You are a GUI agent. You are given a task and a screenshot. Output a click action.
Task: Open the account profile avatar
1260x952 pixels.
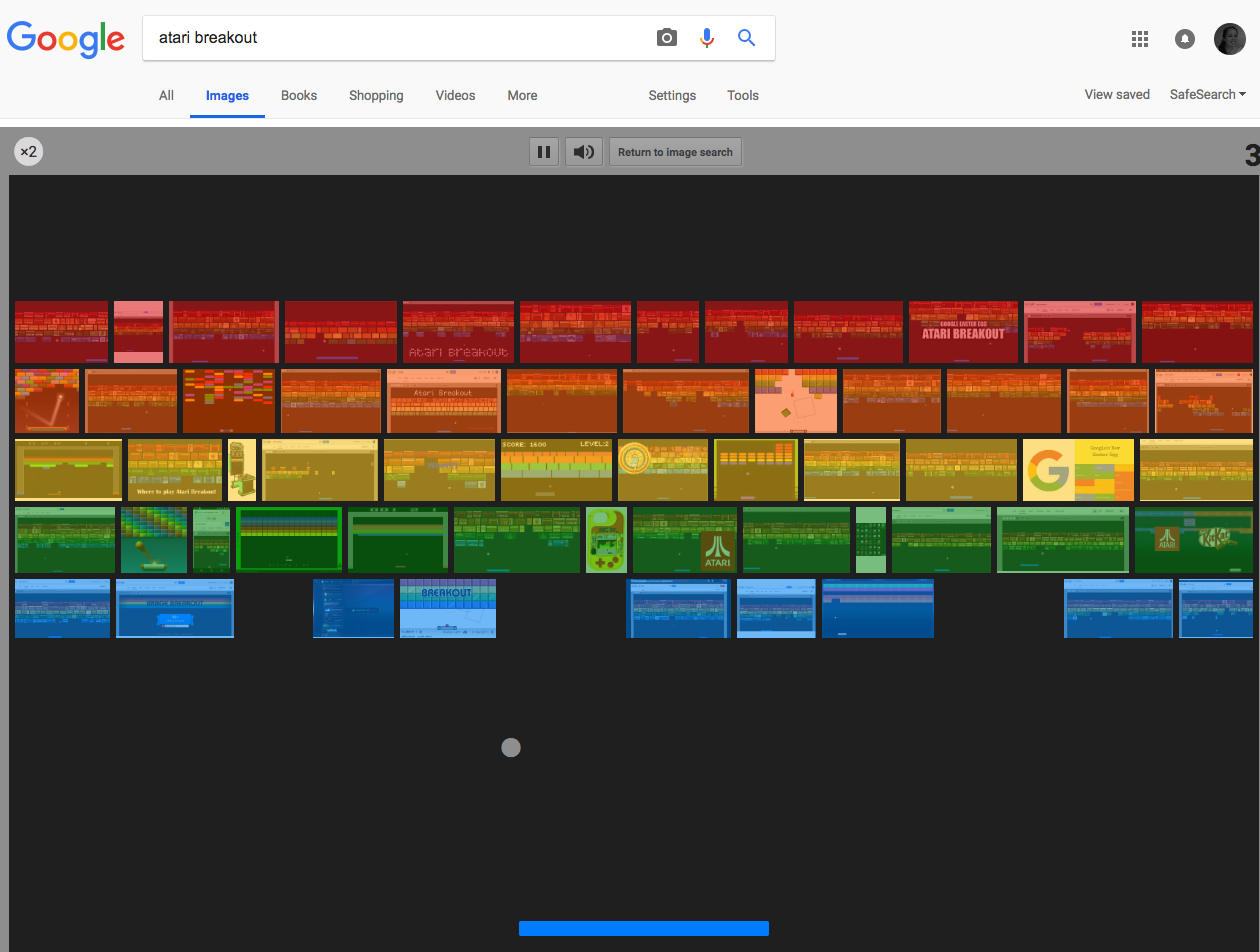point(1229,39)
